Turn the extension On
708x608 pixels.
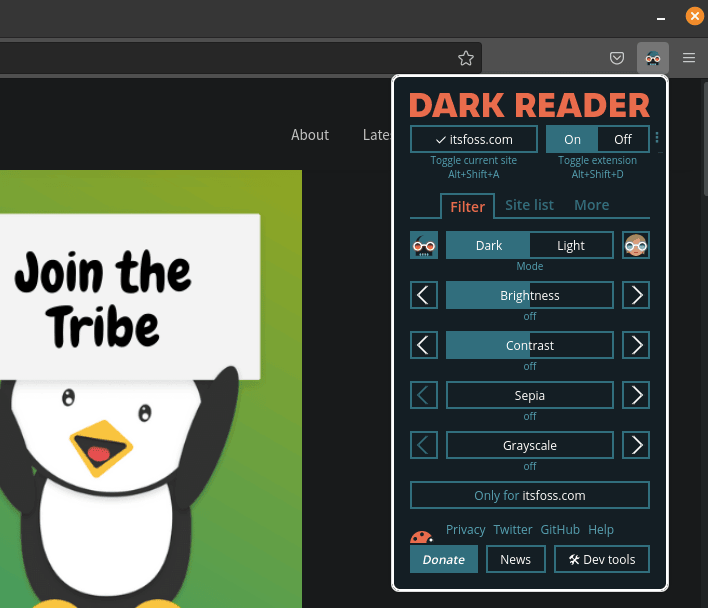click(x=572, y=139)
